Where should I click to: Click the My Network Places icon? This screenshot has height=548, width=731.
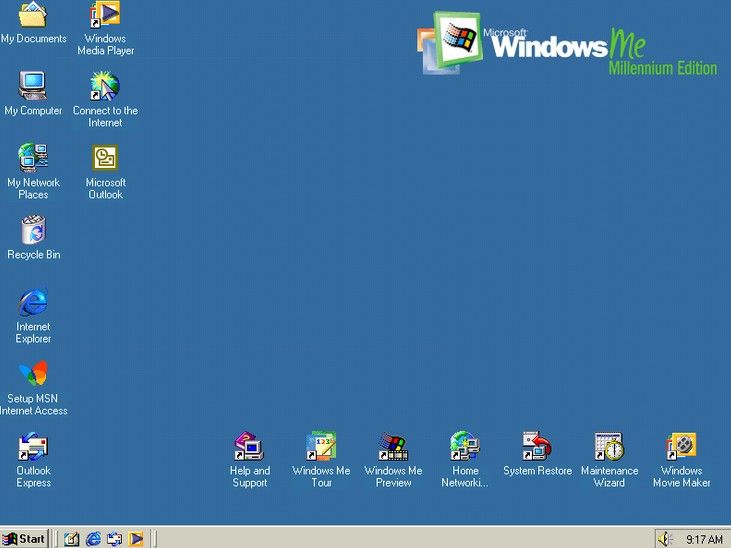(x=33, y=158)
